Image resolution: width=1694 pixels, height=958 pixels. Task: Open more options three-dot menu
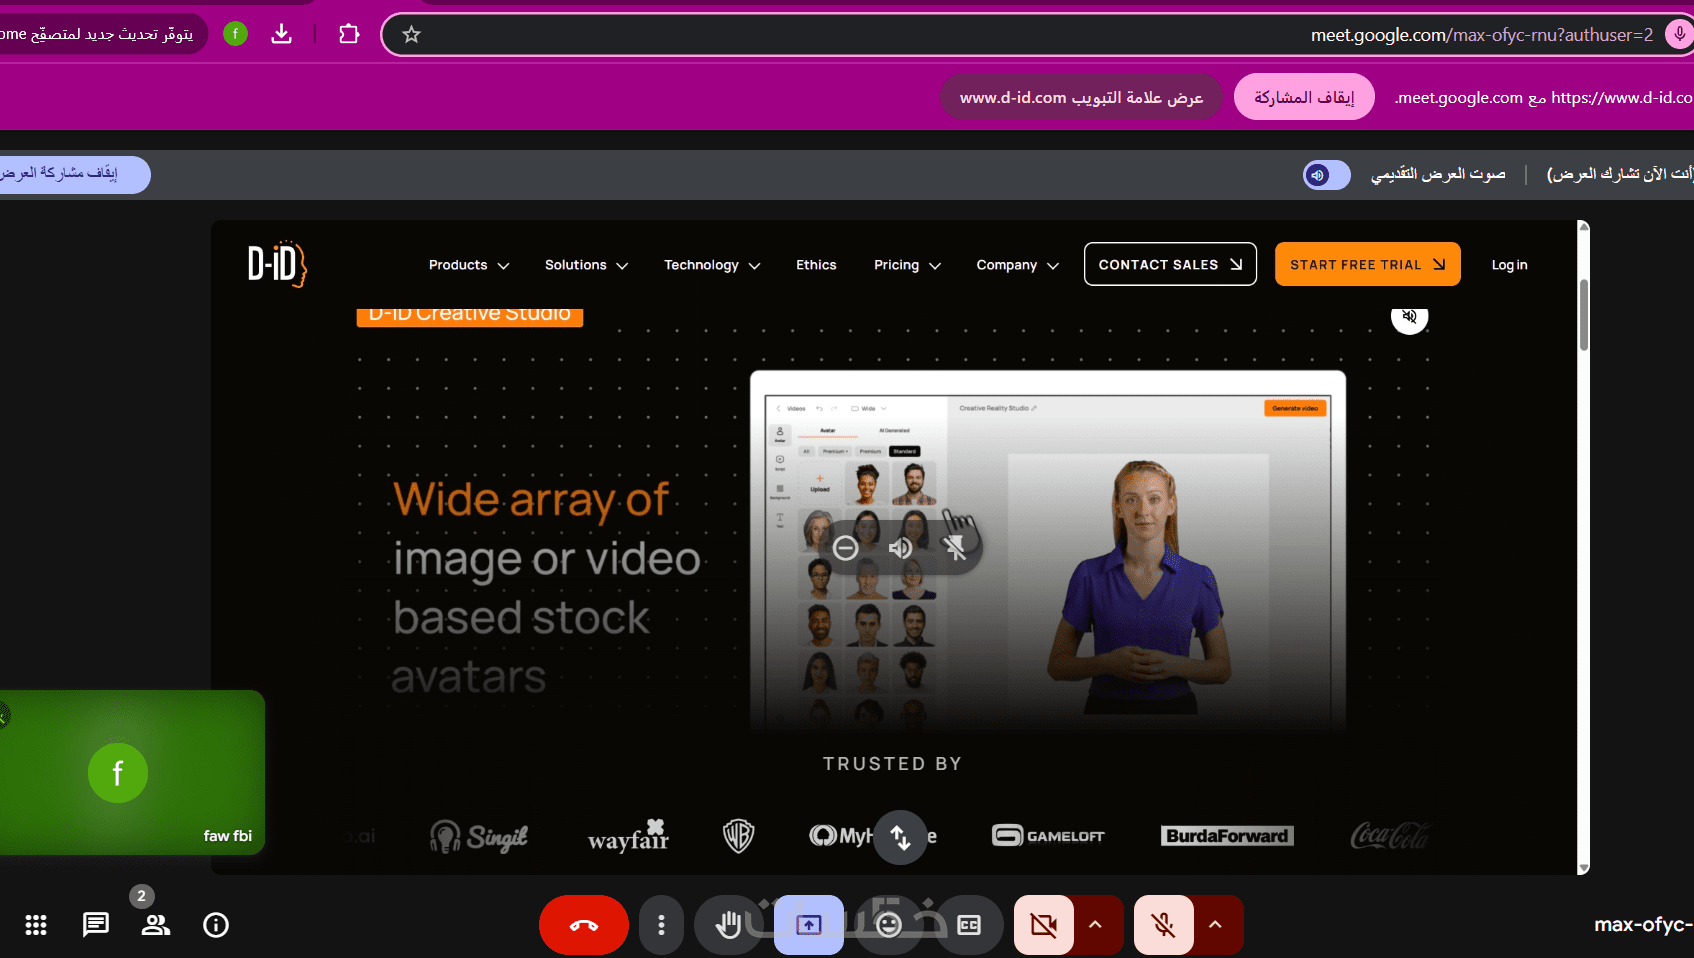(x=661, y=925)
